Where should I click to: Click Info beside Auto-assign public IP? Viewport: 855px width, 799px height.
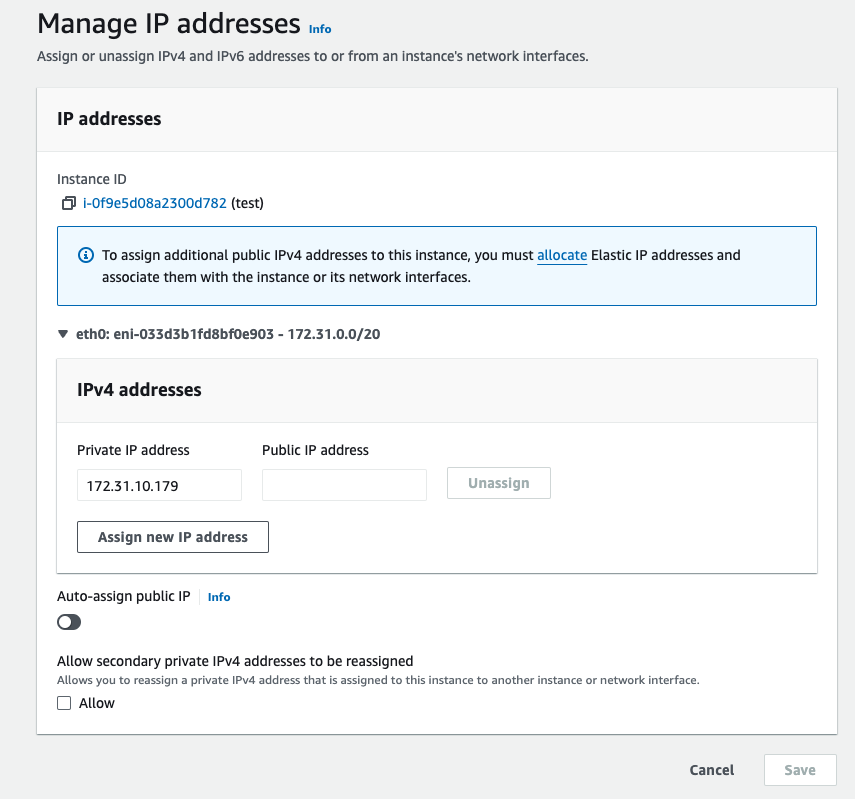pyautogui.click(x=218, y=596)
